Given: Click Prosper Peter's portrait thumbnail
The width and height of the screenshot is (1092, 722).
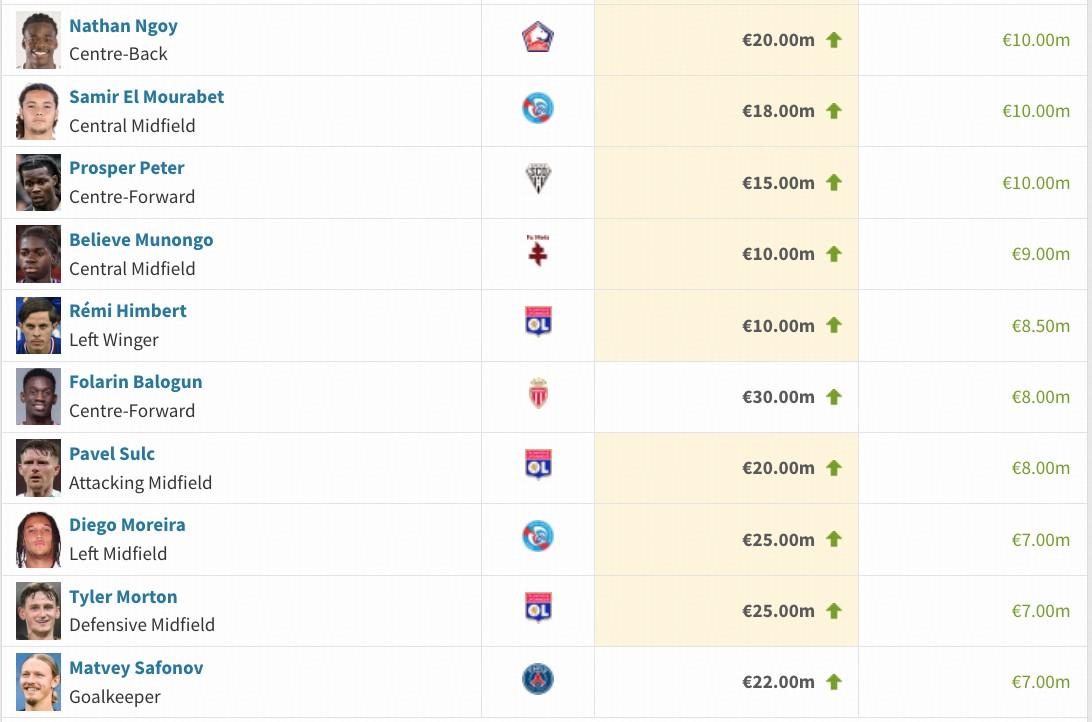Looking at the screenshot, I should (38, 182).
